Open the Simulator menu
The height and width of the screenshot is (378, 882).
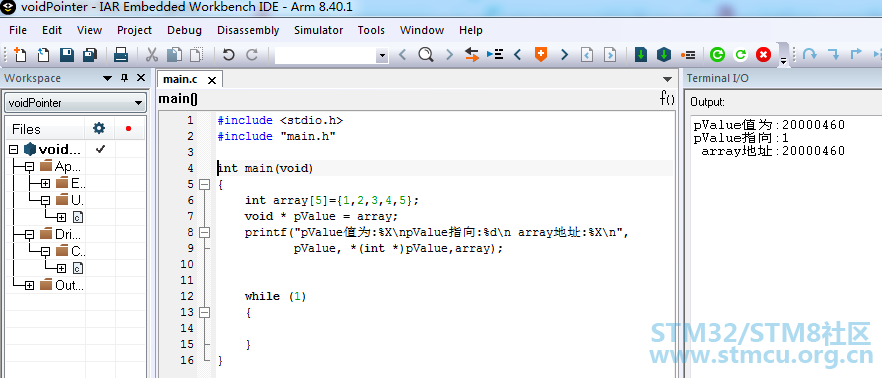point(318,30)
